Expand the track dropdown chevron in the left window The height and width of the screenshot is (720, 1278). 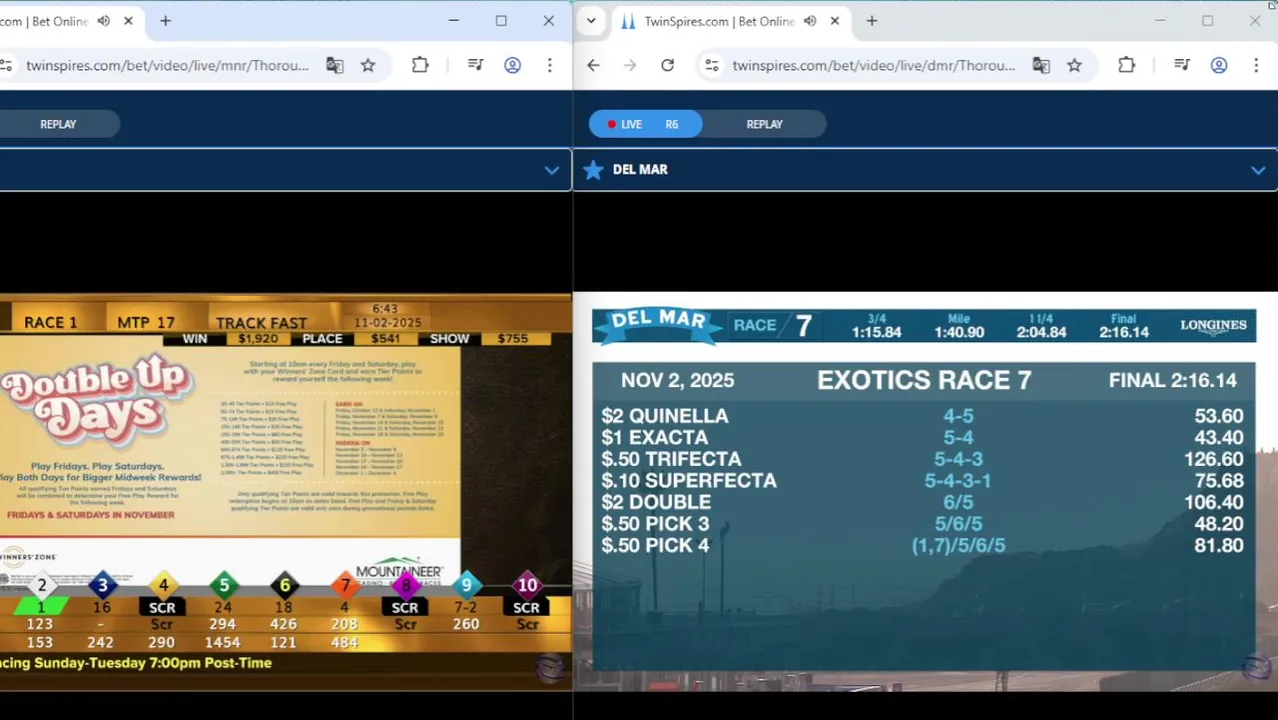pyautogui.click(x=551, y=170)
